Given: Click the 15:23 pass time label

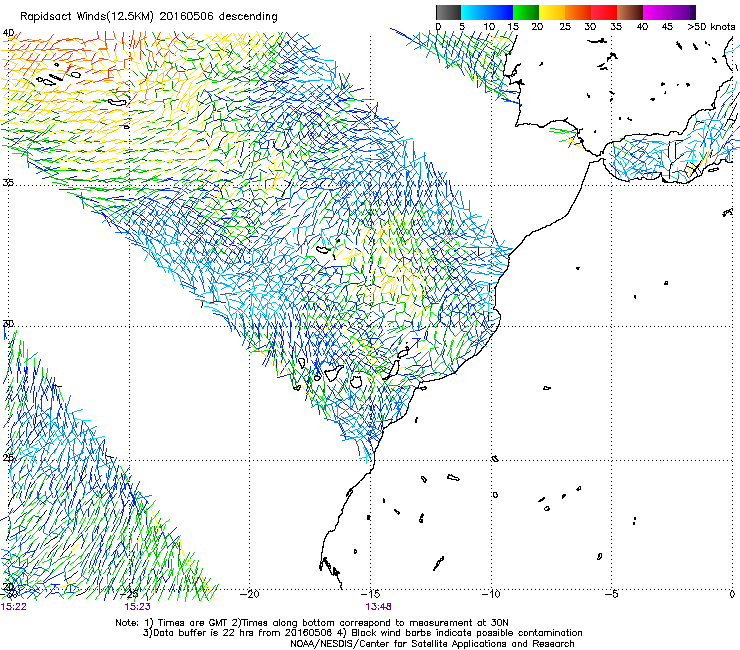Looking at the screenshot, I should (137, 607).
